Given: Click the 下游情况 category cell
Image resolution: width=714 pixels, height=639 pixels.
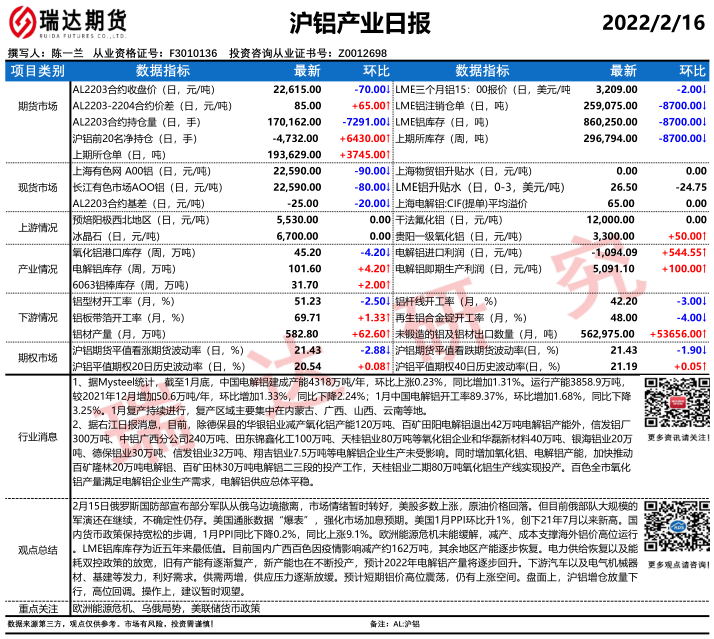Looking at the screenshot, I should click(x=37, y=317).
